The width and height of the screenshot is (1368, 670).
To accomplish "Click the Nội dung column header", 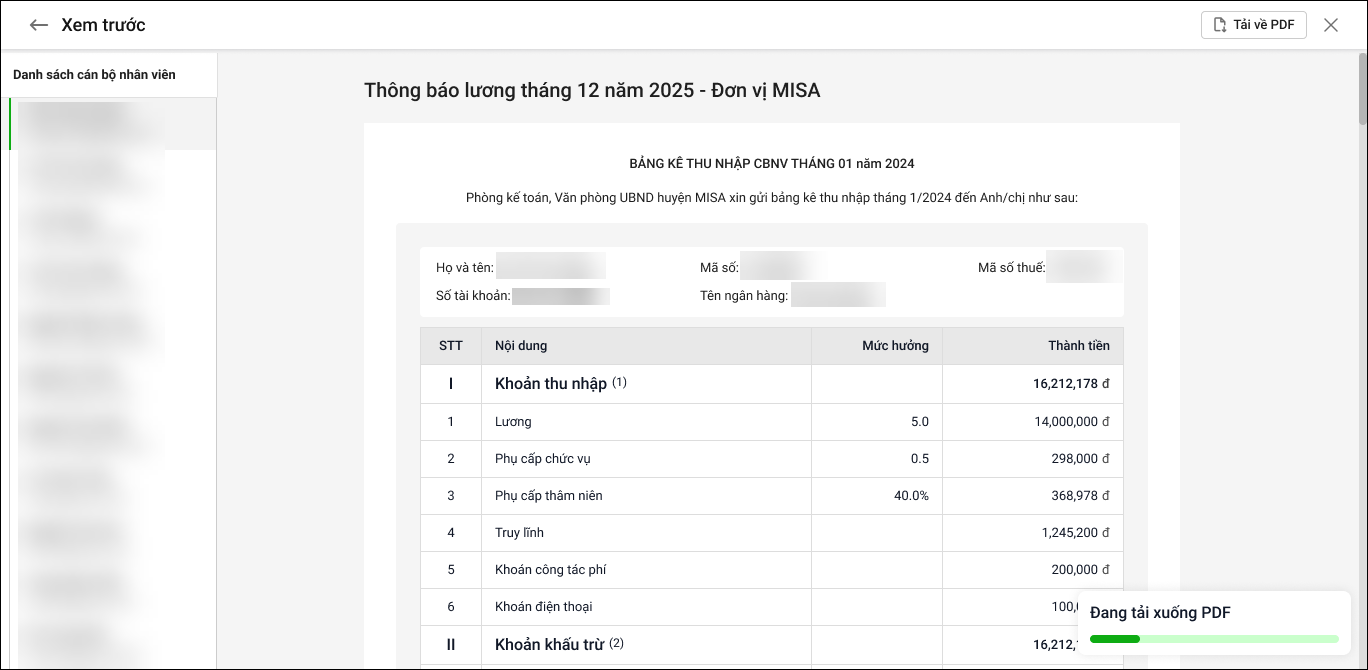I will pos(521,346).
